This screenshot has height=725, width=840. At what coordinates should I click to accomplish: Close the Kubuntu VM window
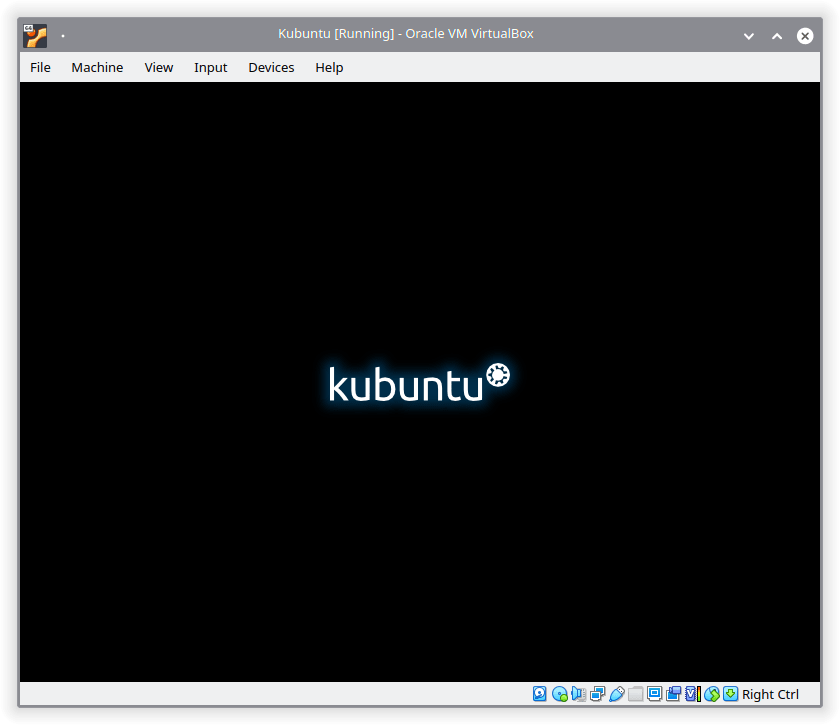(805, 36)
